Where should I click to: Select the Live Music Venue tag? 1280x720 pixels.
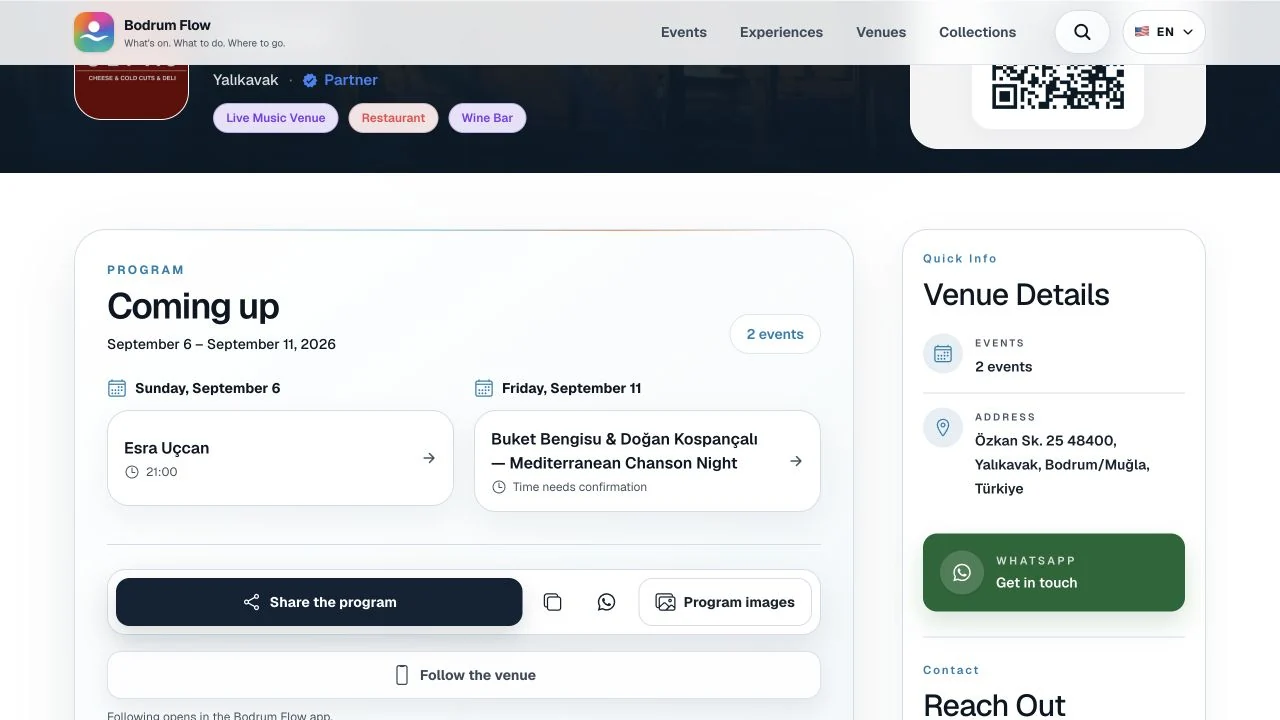pyautogui.click(x=276, y=118)
